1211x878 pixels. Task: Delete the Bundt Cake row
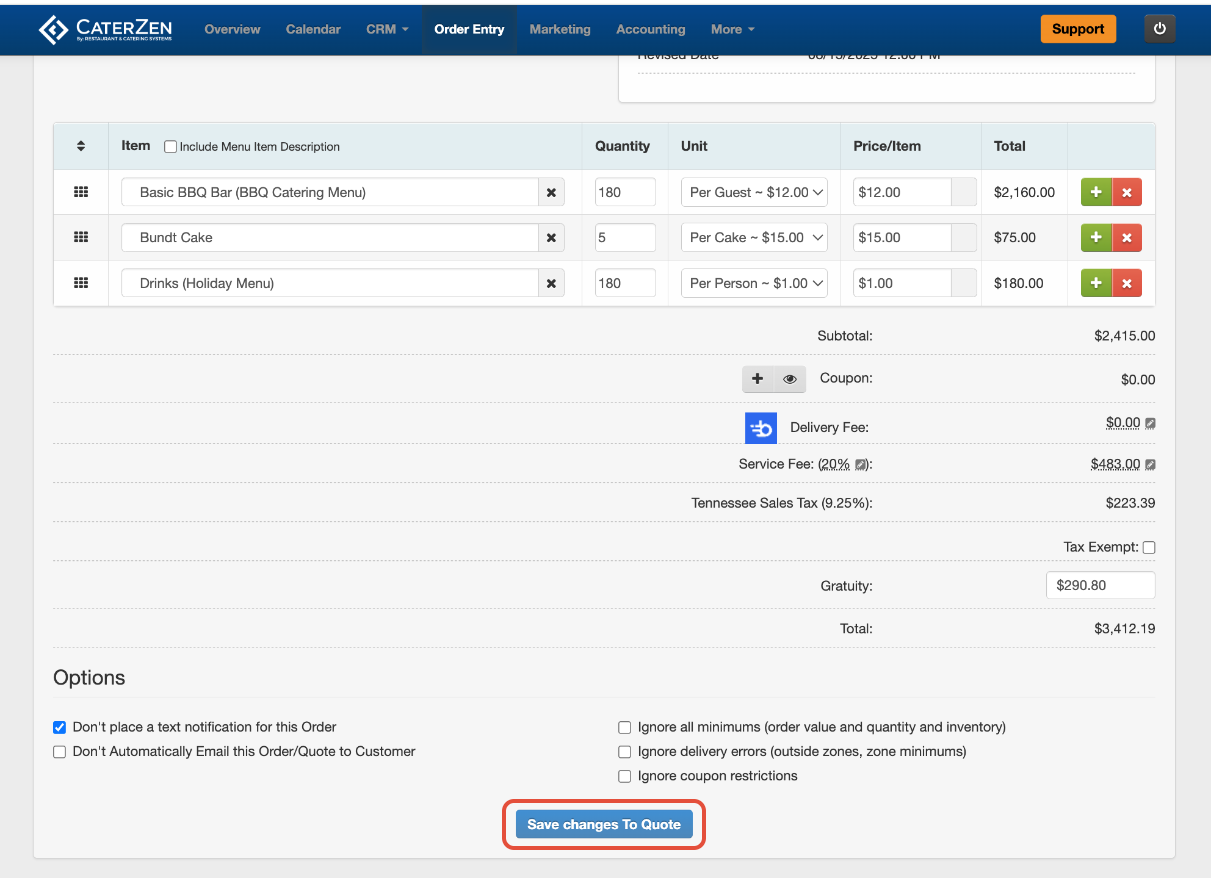[x=1127, y=237]
